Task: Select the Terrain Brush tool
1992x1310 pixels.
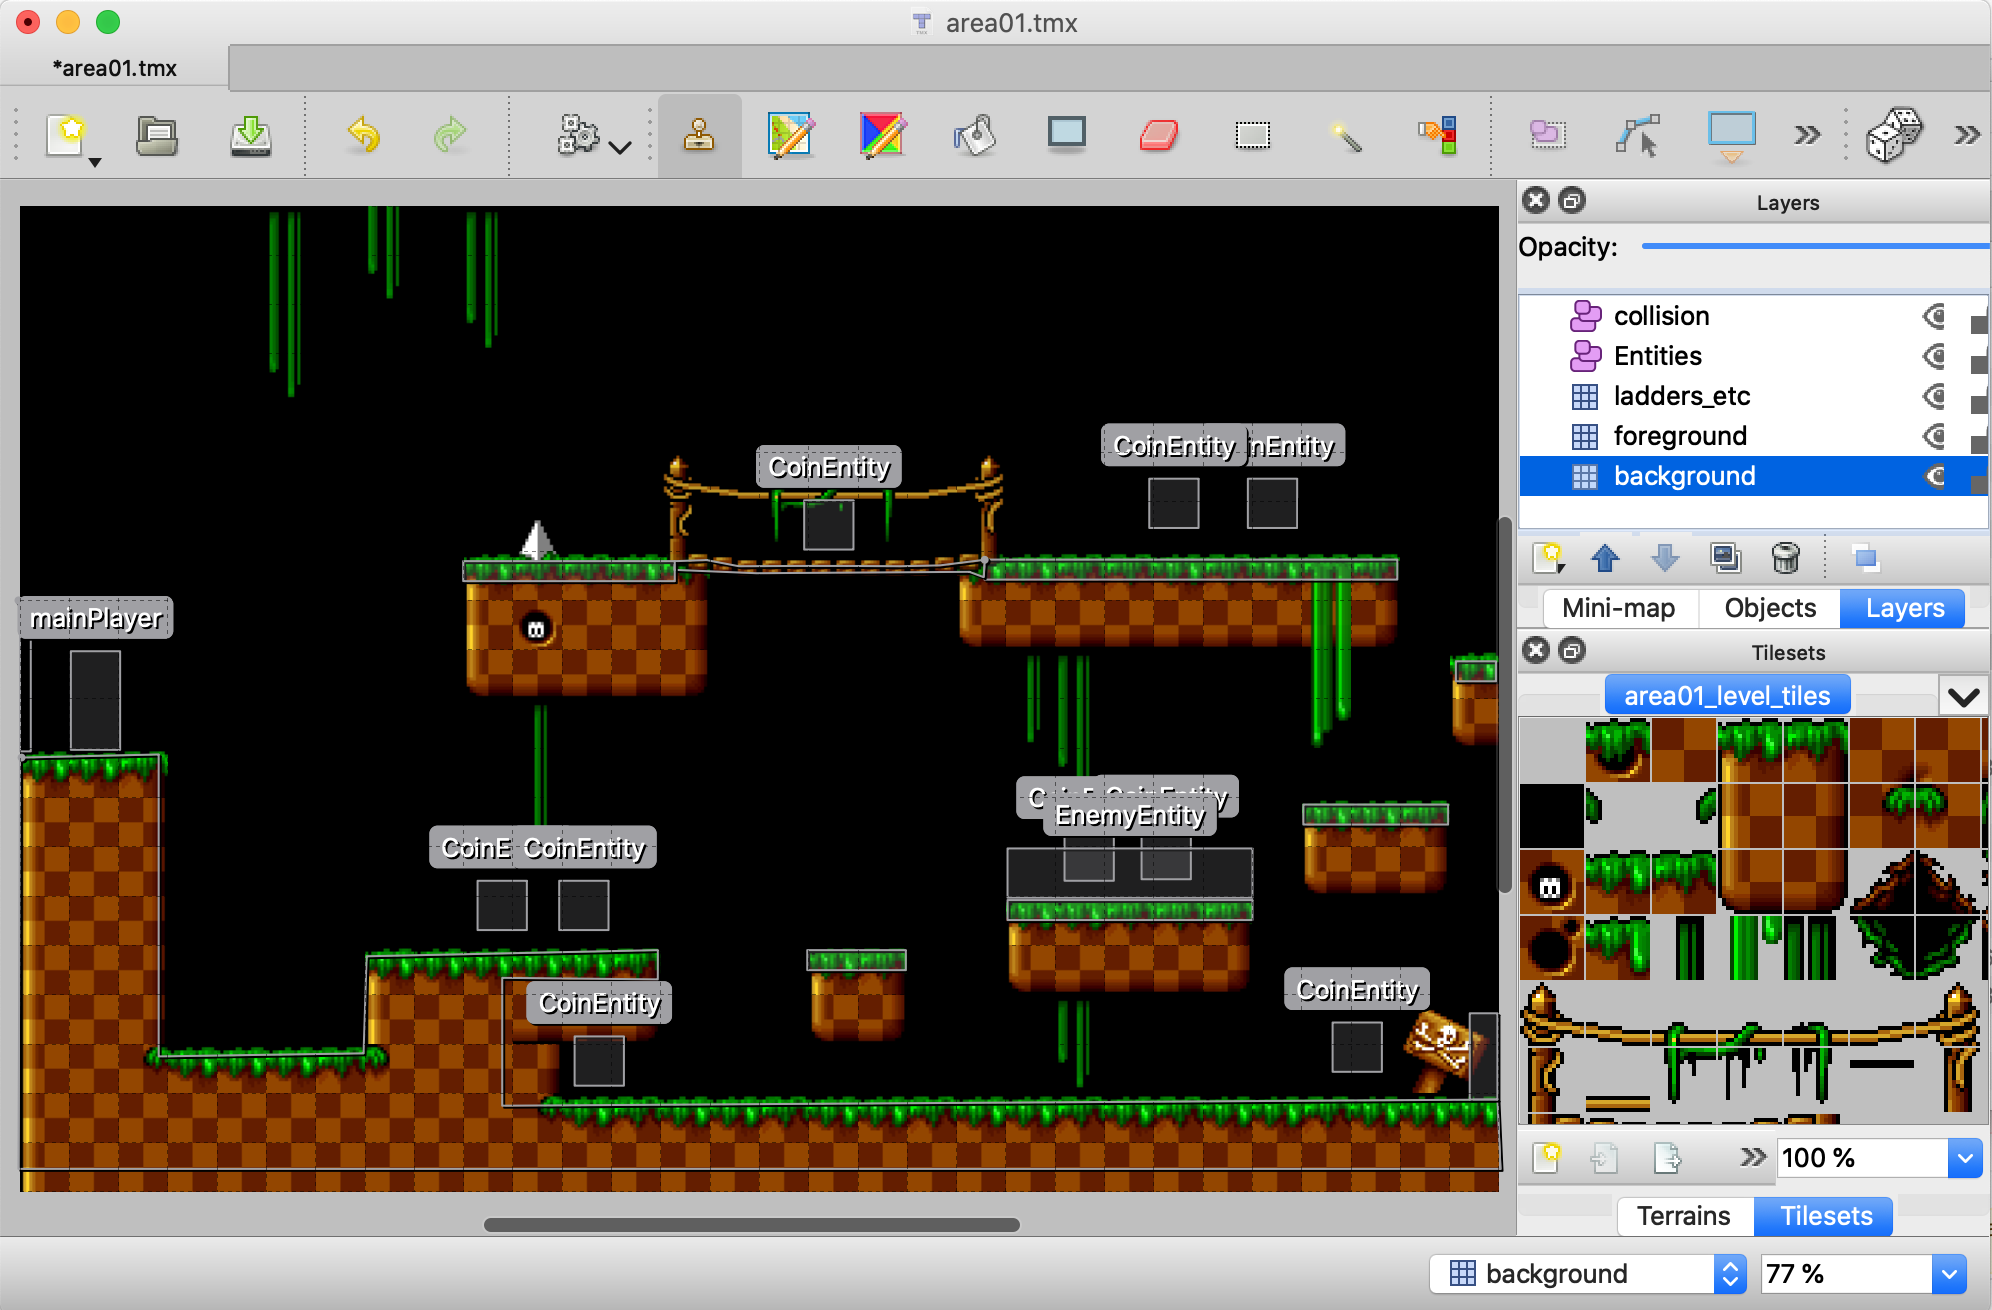Action: point(791,135)
